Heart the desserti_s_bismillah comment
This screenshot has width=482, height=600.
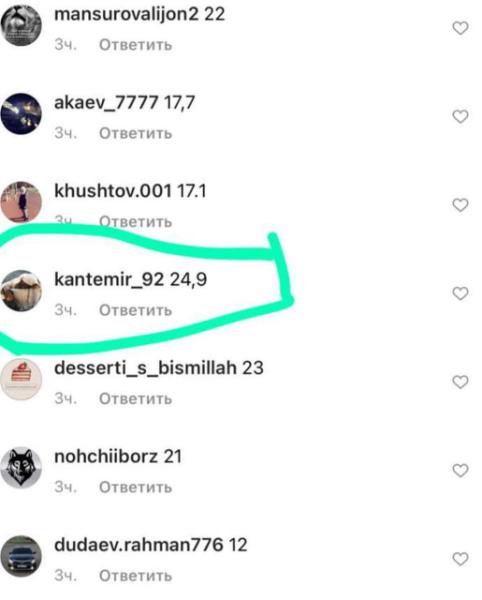[x=460, y=382]
